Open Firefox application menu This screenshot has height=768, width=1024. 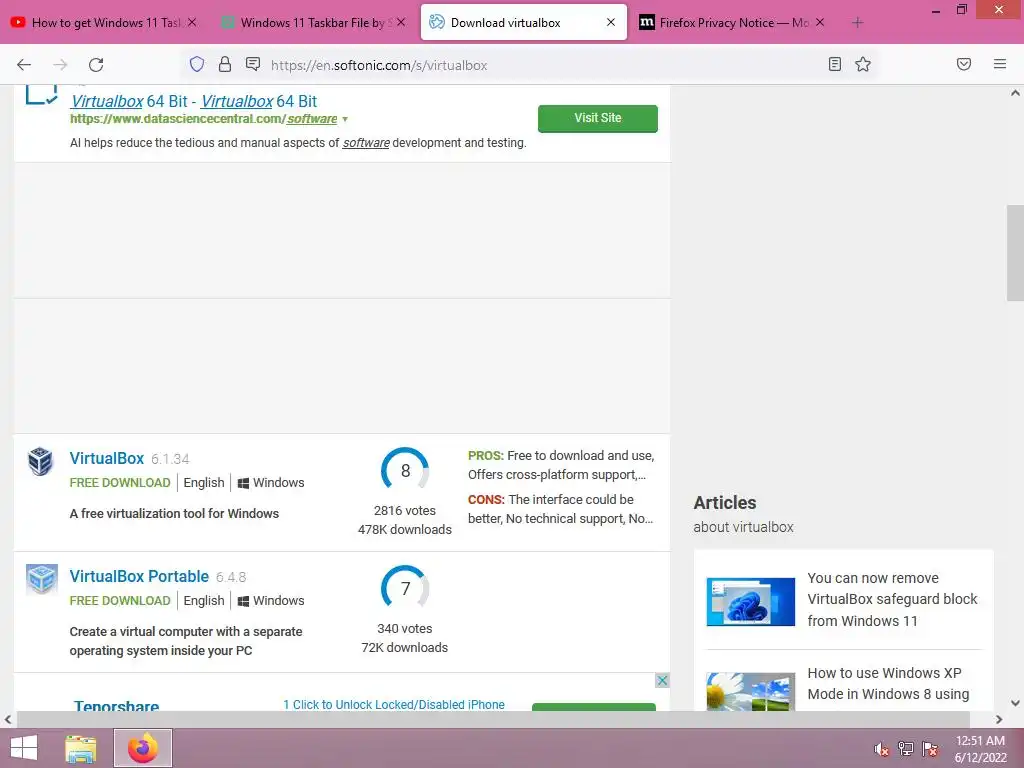[x=1000, y=64]
